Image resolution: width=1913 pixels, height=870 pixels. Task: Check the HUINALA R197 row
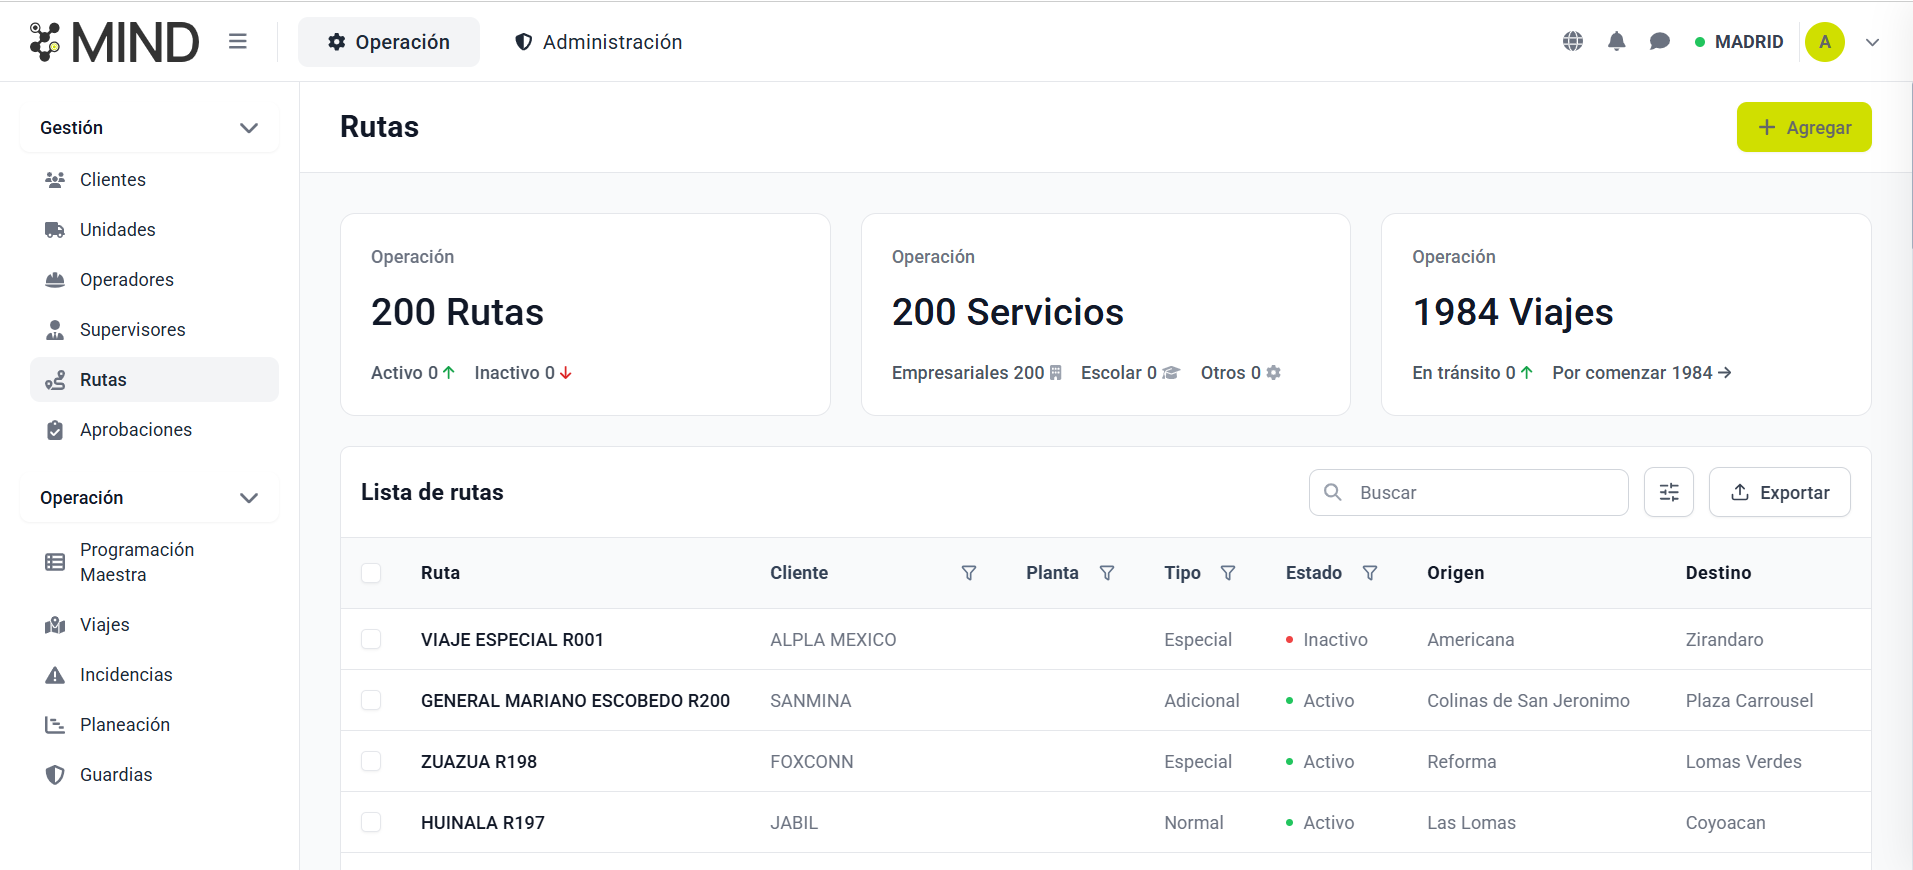point(371,823)
